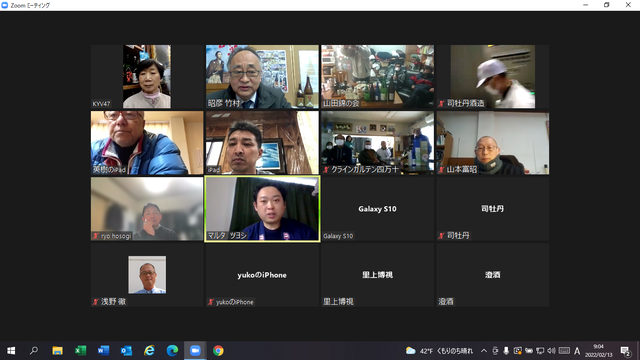Image resolution: width=640 pixels, height=360 pixels.
Task: Click muted mic icon beside 司牡丹酒造
Action: coord(441,104)
